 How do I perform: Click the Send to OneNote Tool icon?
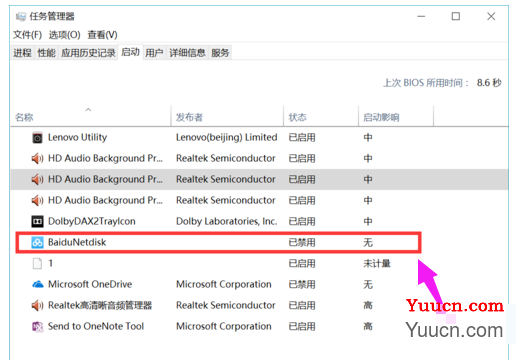pyautogui.click(x=38, y=327)
